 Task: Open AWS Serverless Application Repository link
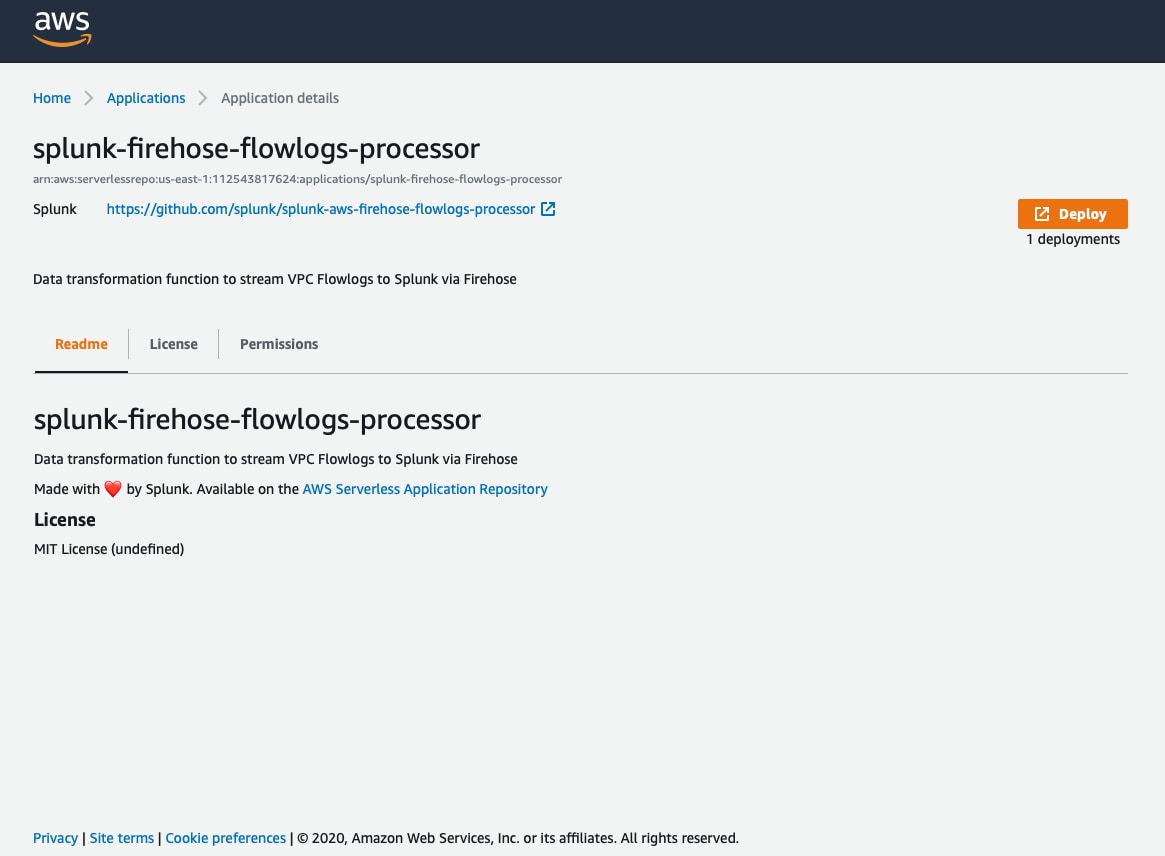425,489
